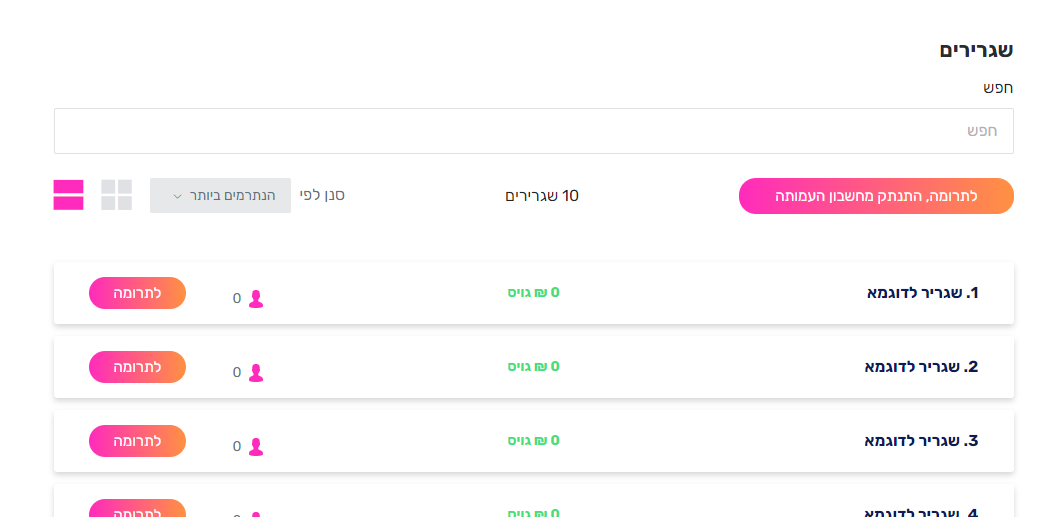Viewport: 1062px width, 517px height.
Task: Donate via לתרומה button for ambassador 2
Action: tap(137, 367)
